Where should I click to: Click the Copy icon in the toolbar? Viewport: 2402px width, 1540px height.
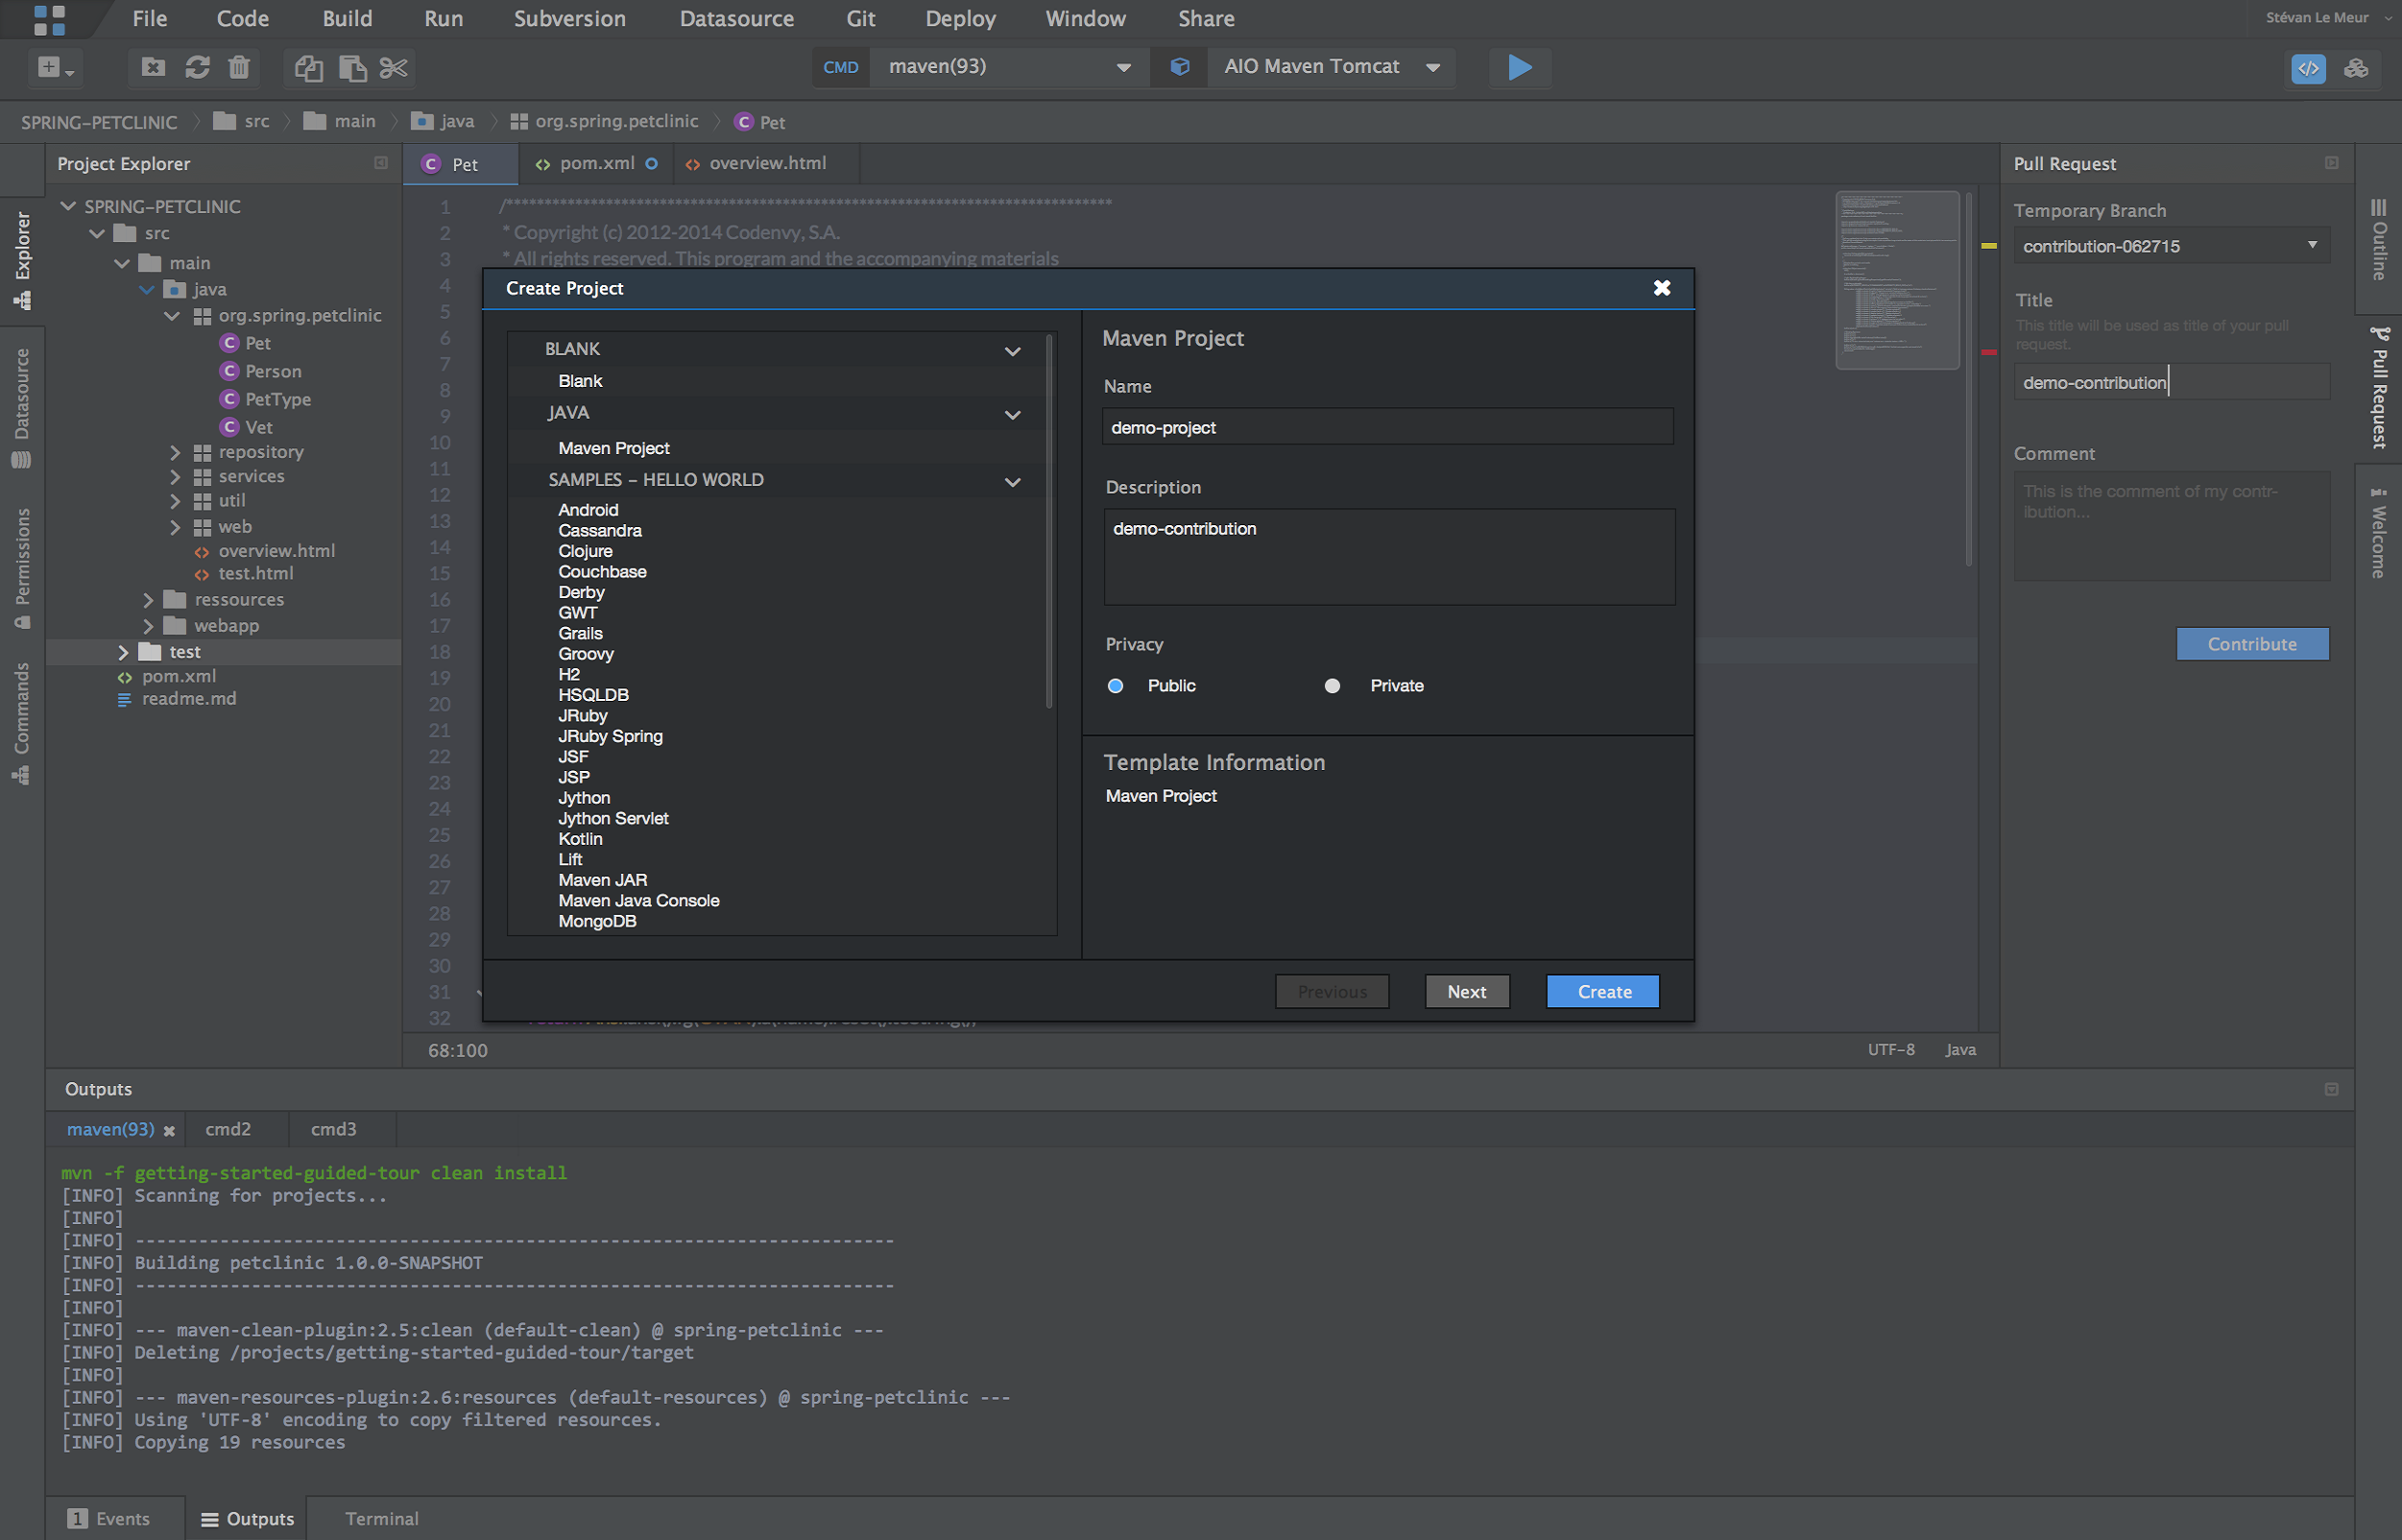point(308,67)
